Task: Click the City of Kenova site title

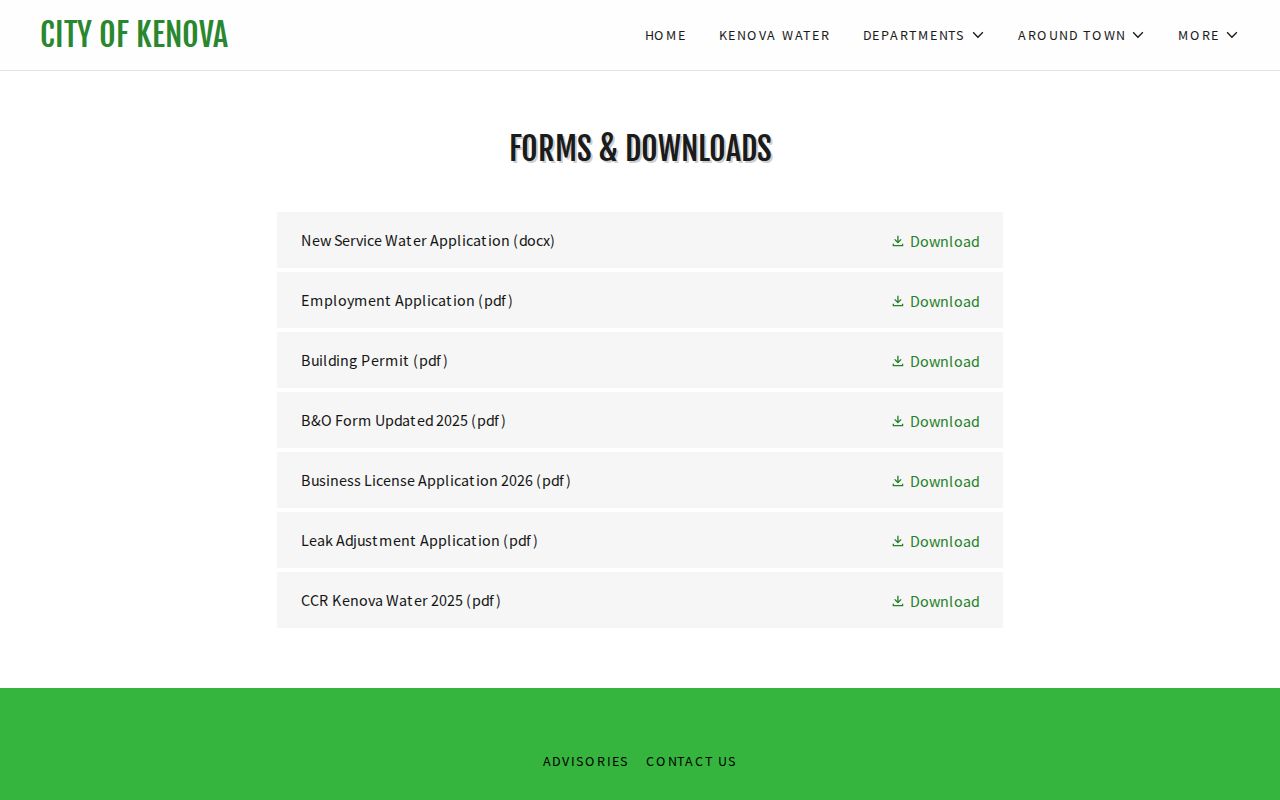Action: [x=134, y=35]
